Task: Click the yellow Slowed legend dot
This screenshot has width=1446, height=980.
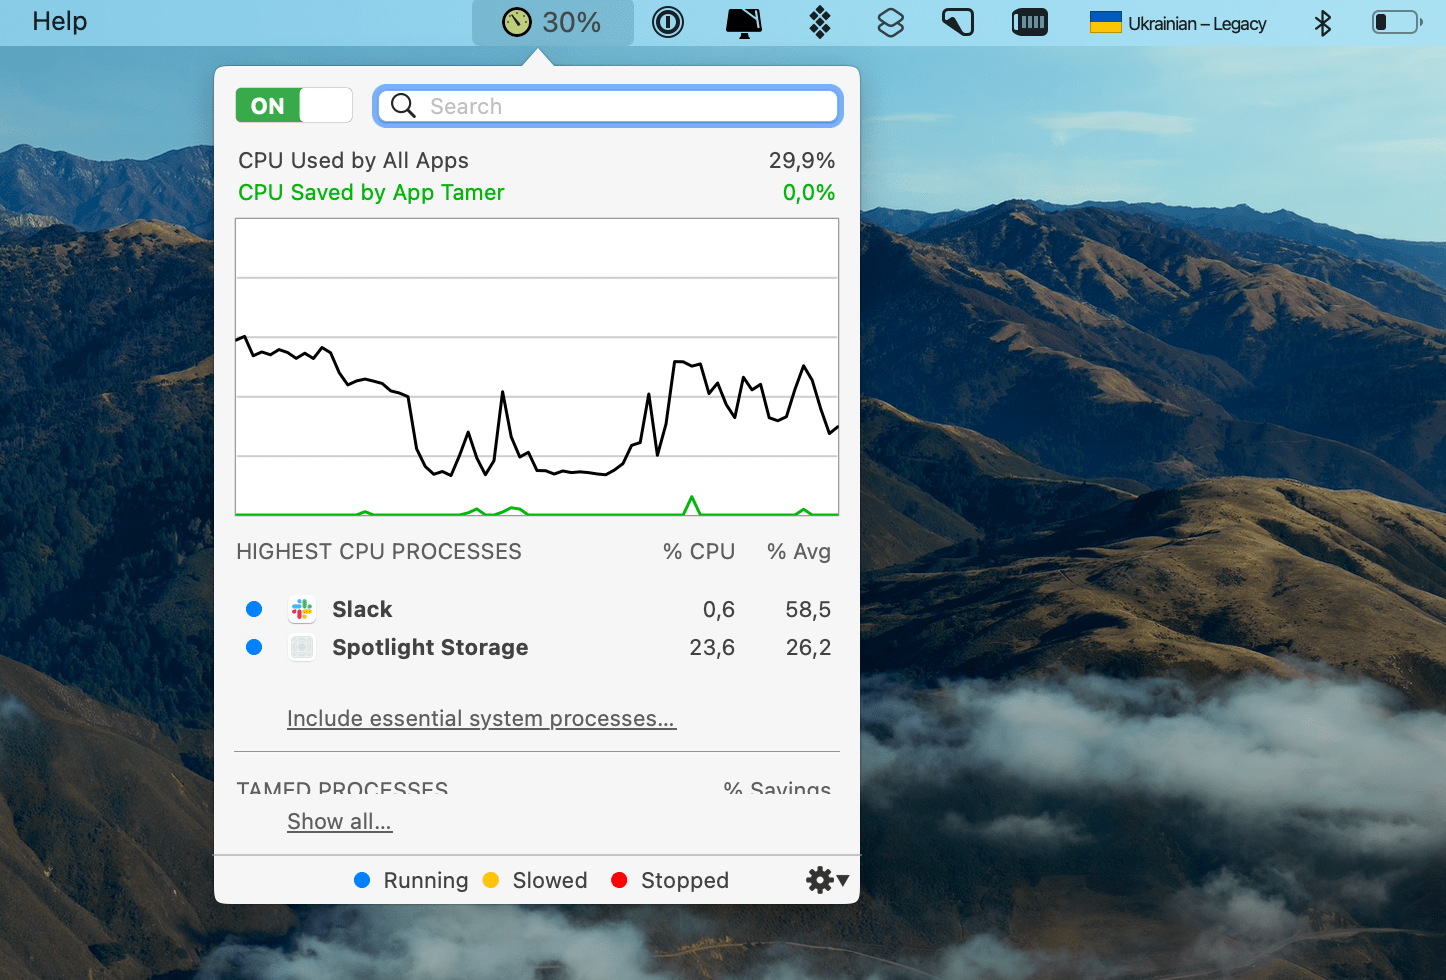Action: [x=490, y=880]
